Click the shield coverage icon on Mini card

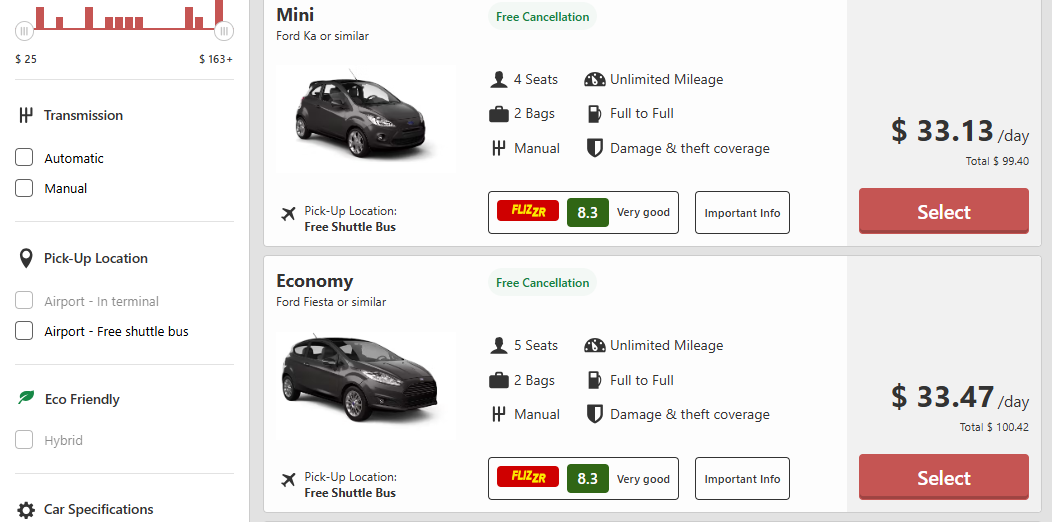[594, 148]
